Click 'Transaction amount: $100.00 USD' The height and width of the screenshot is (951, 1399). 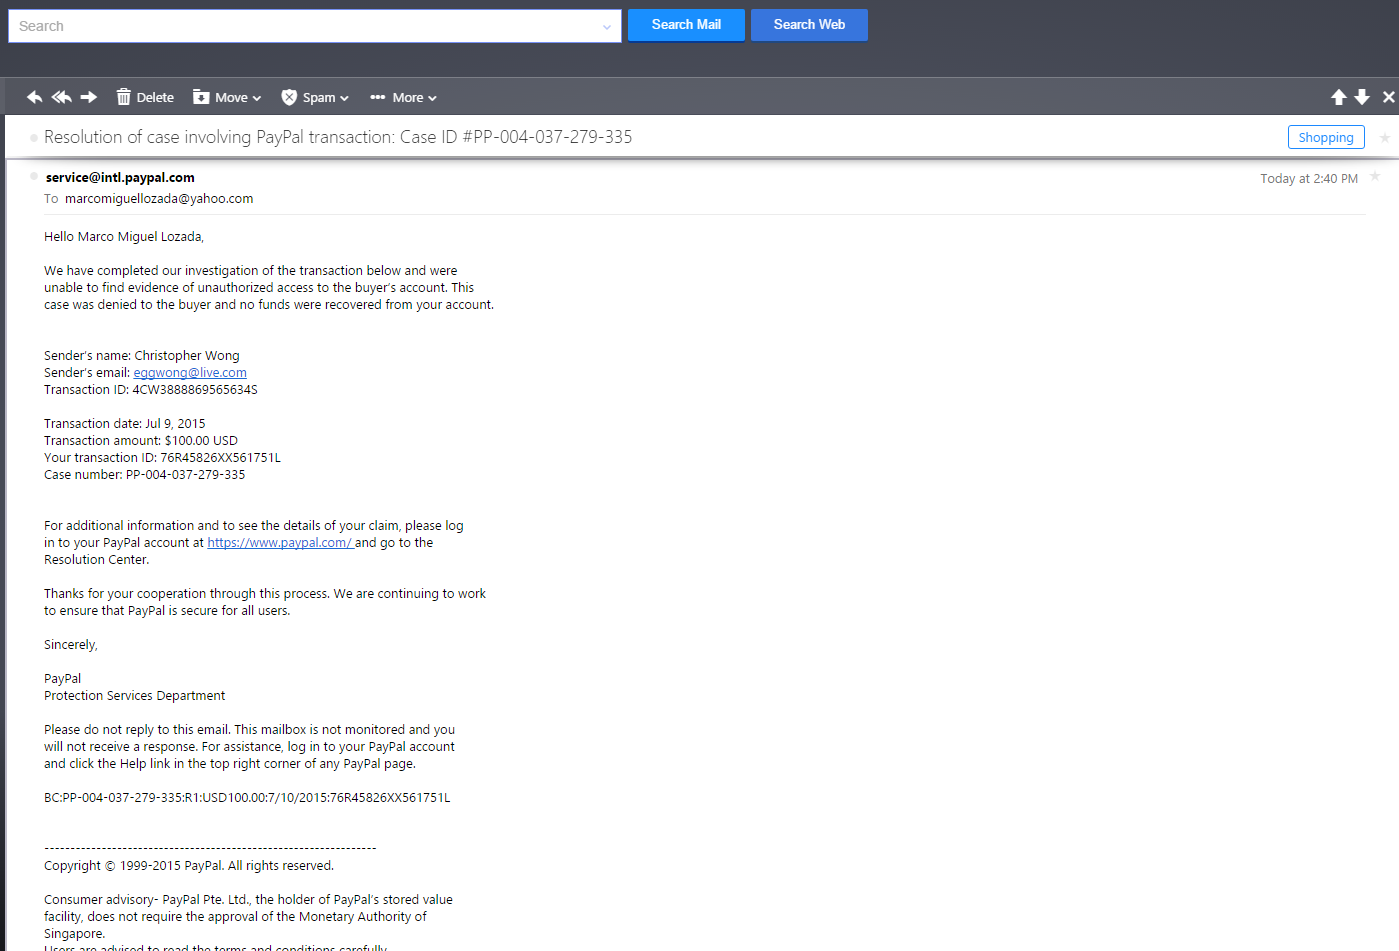(141, 441)
